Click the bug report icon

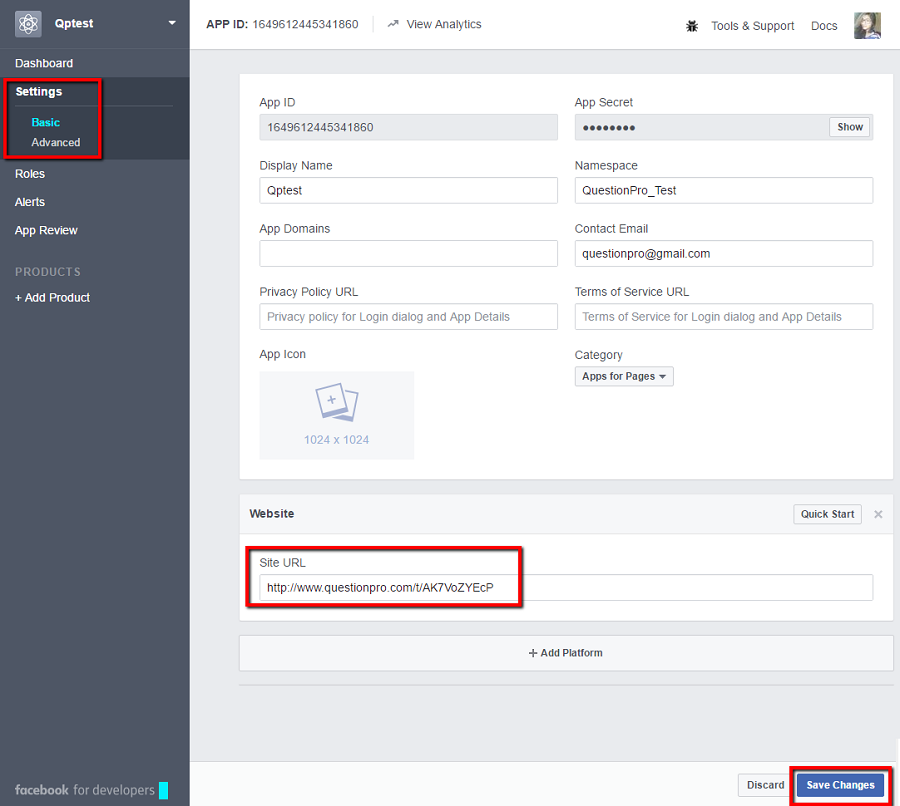click(x=692, y=26)
